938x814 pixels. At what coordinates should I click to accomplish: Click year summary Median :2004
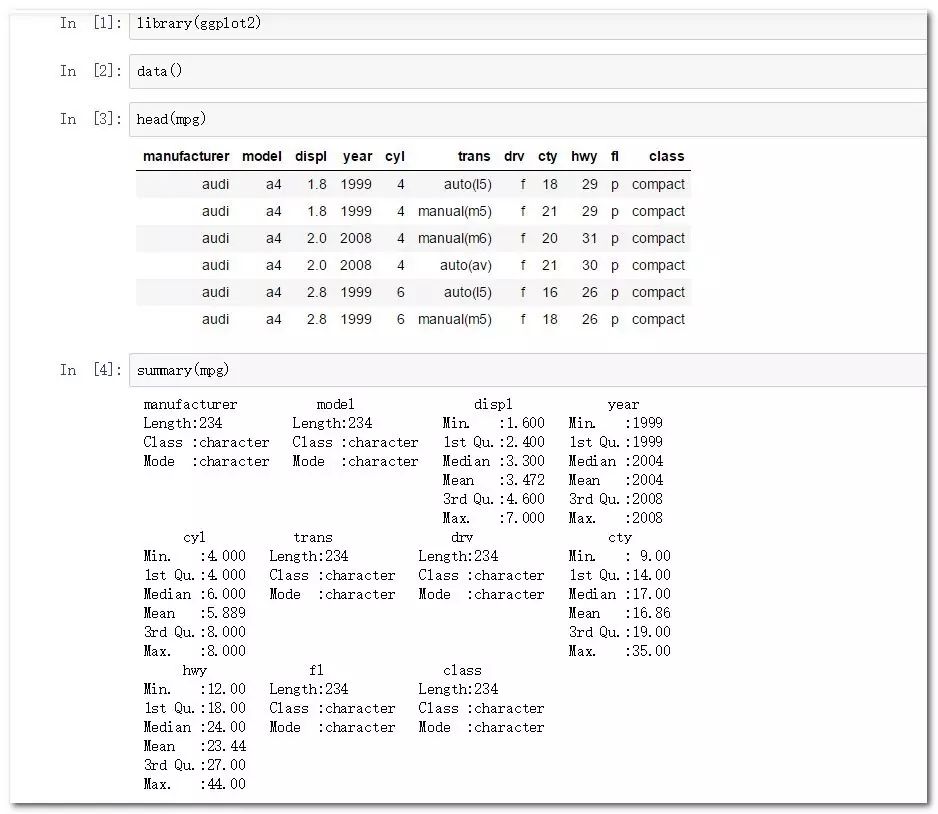[616, 461]
